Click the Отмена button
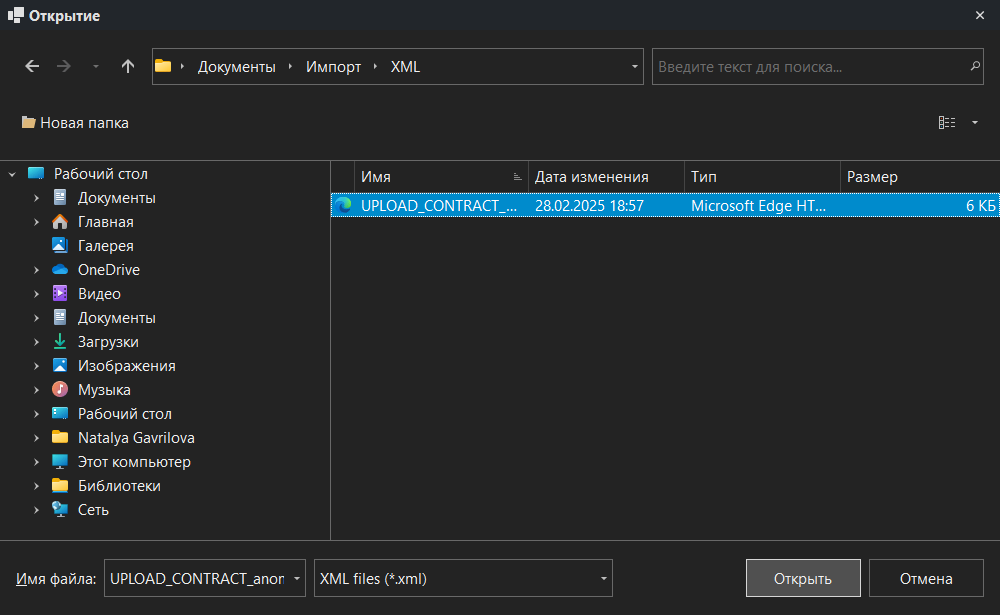 pyautogui.click(x=926, y=578)
